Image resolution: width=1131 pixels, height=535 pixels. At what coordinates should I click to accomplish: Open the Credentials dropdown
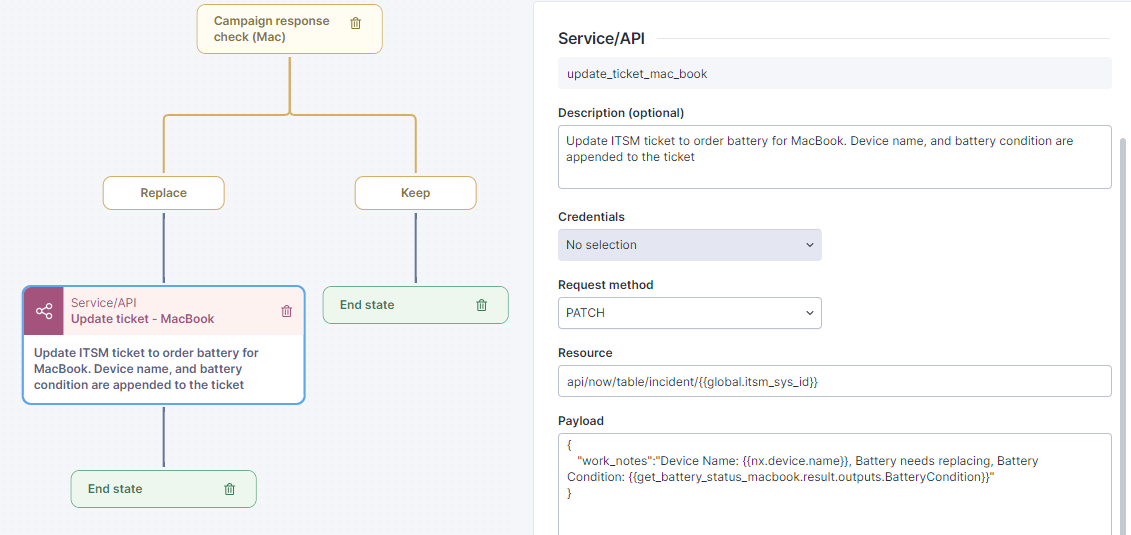pyautogui.click(x=689, y=245)
